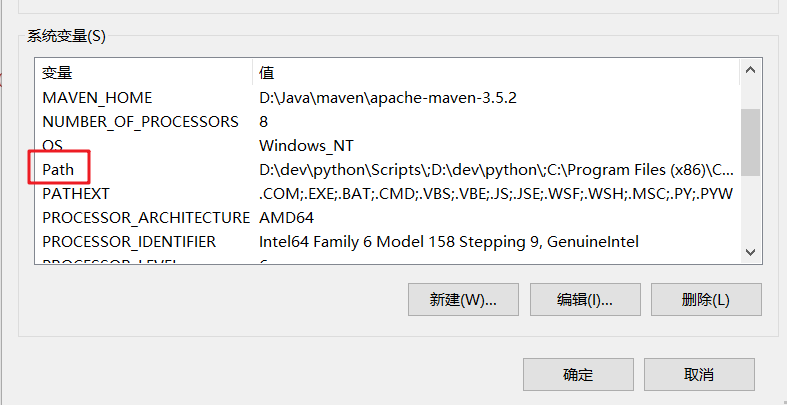Click the 新建(W)... button

pyautogui.click(x=463, y=300)
